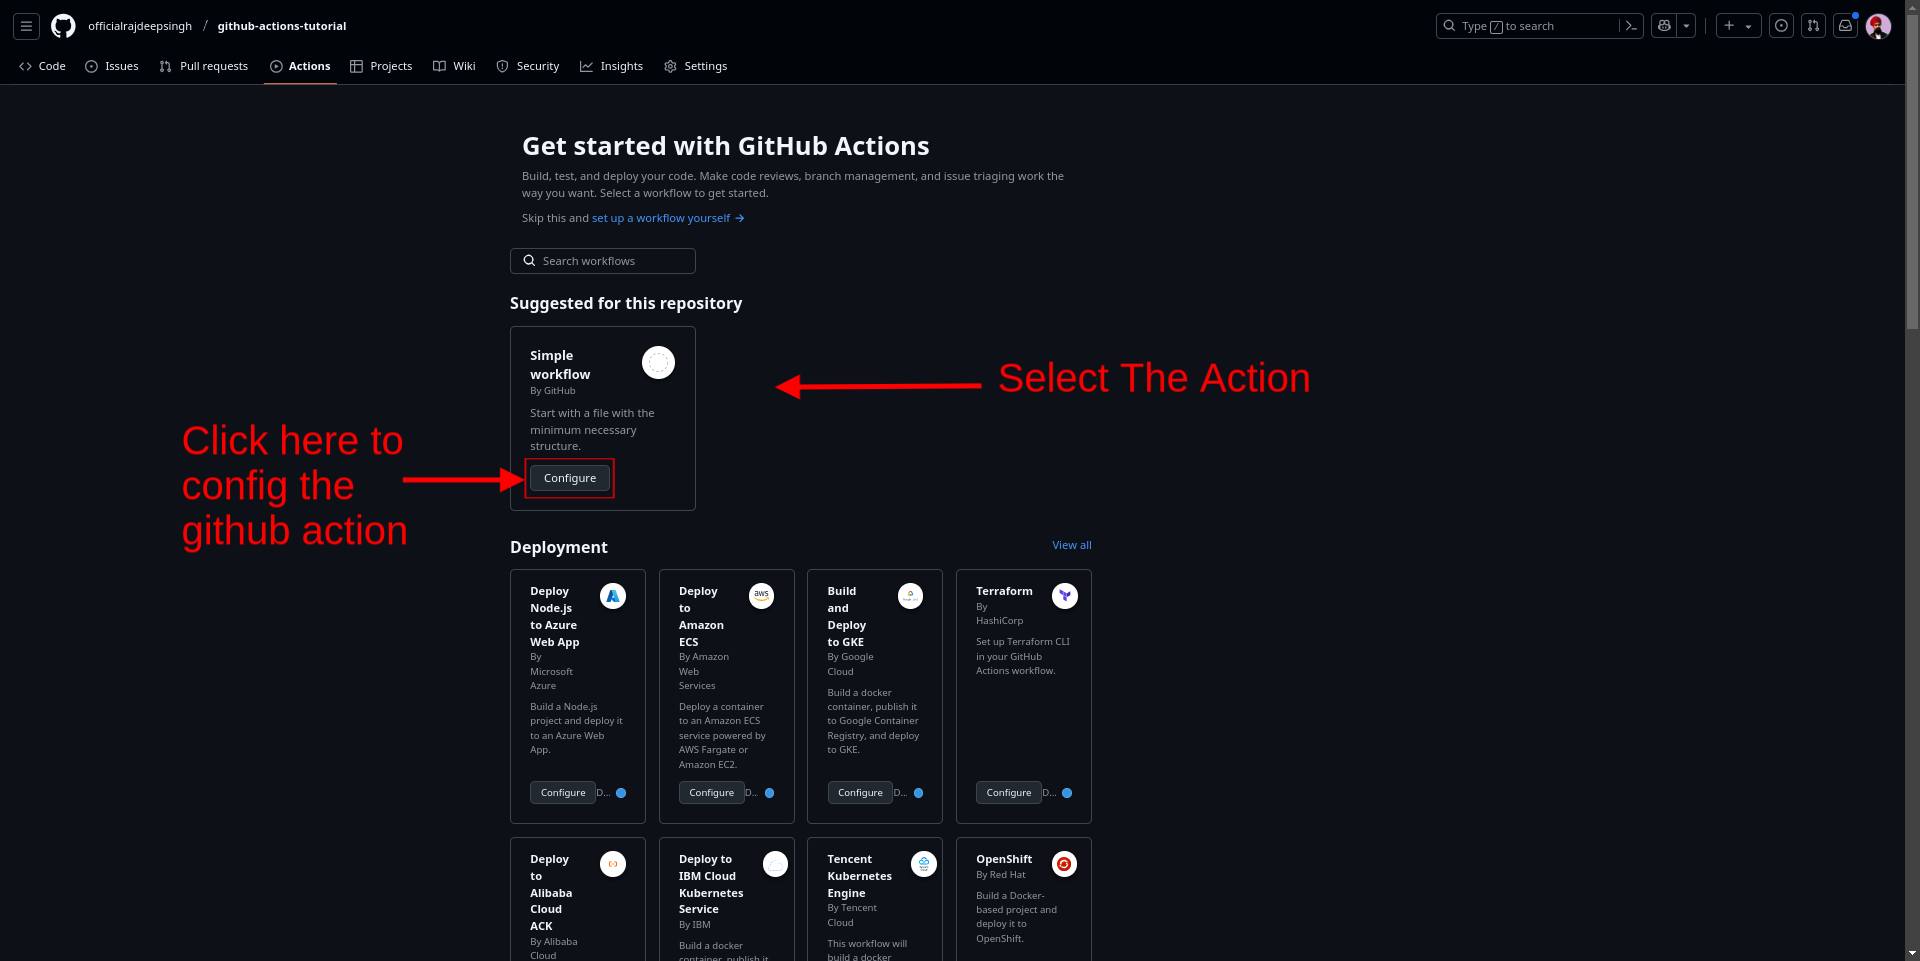The image size is (1920, 961).
Task: Click Tencent Kubernetes Engine card title
Action: coord(860,876)
